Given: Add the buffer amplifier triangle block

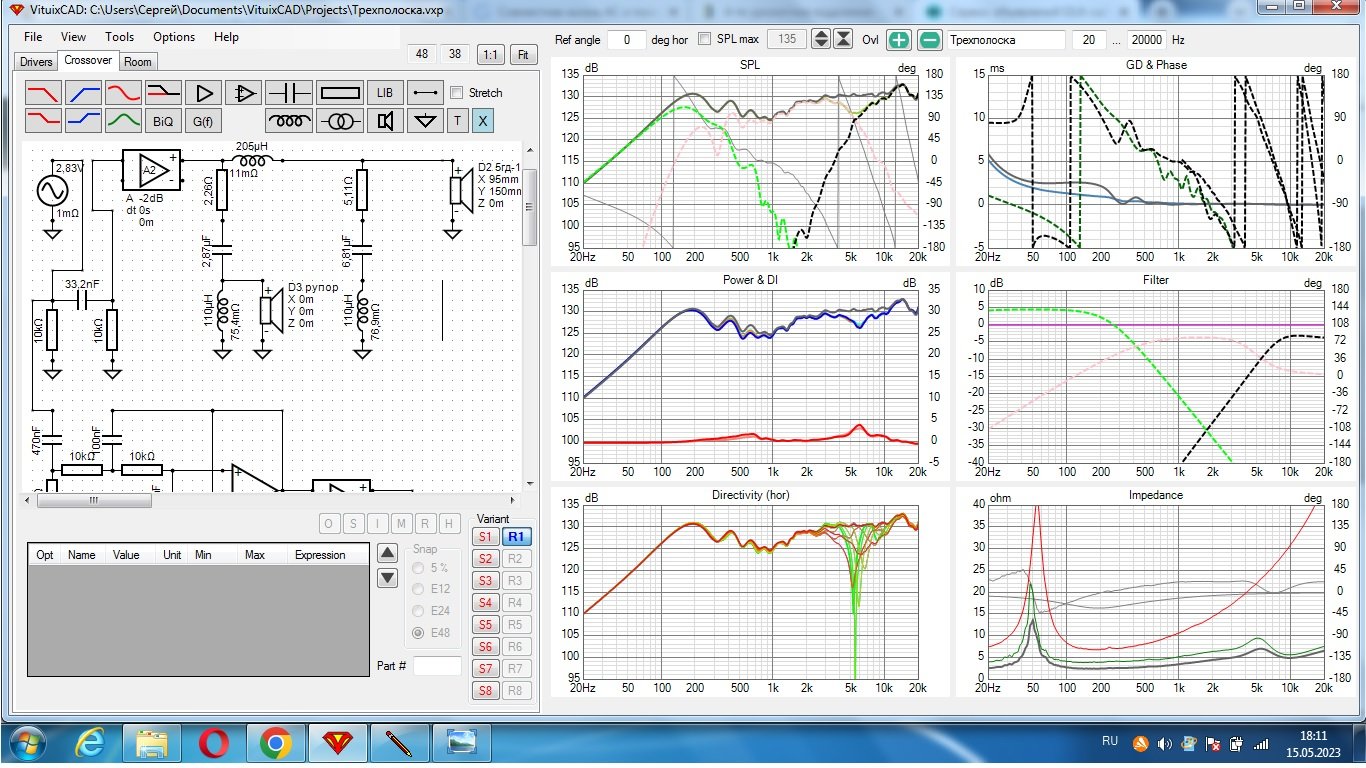Looking at the screenshot, I should [x=204, y=93].
